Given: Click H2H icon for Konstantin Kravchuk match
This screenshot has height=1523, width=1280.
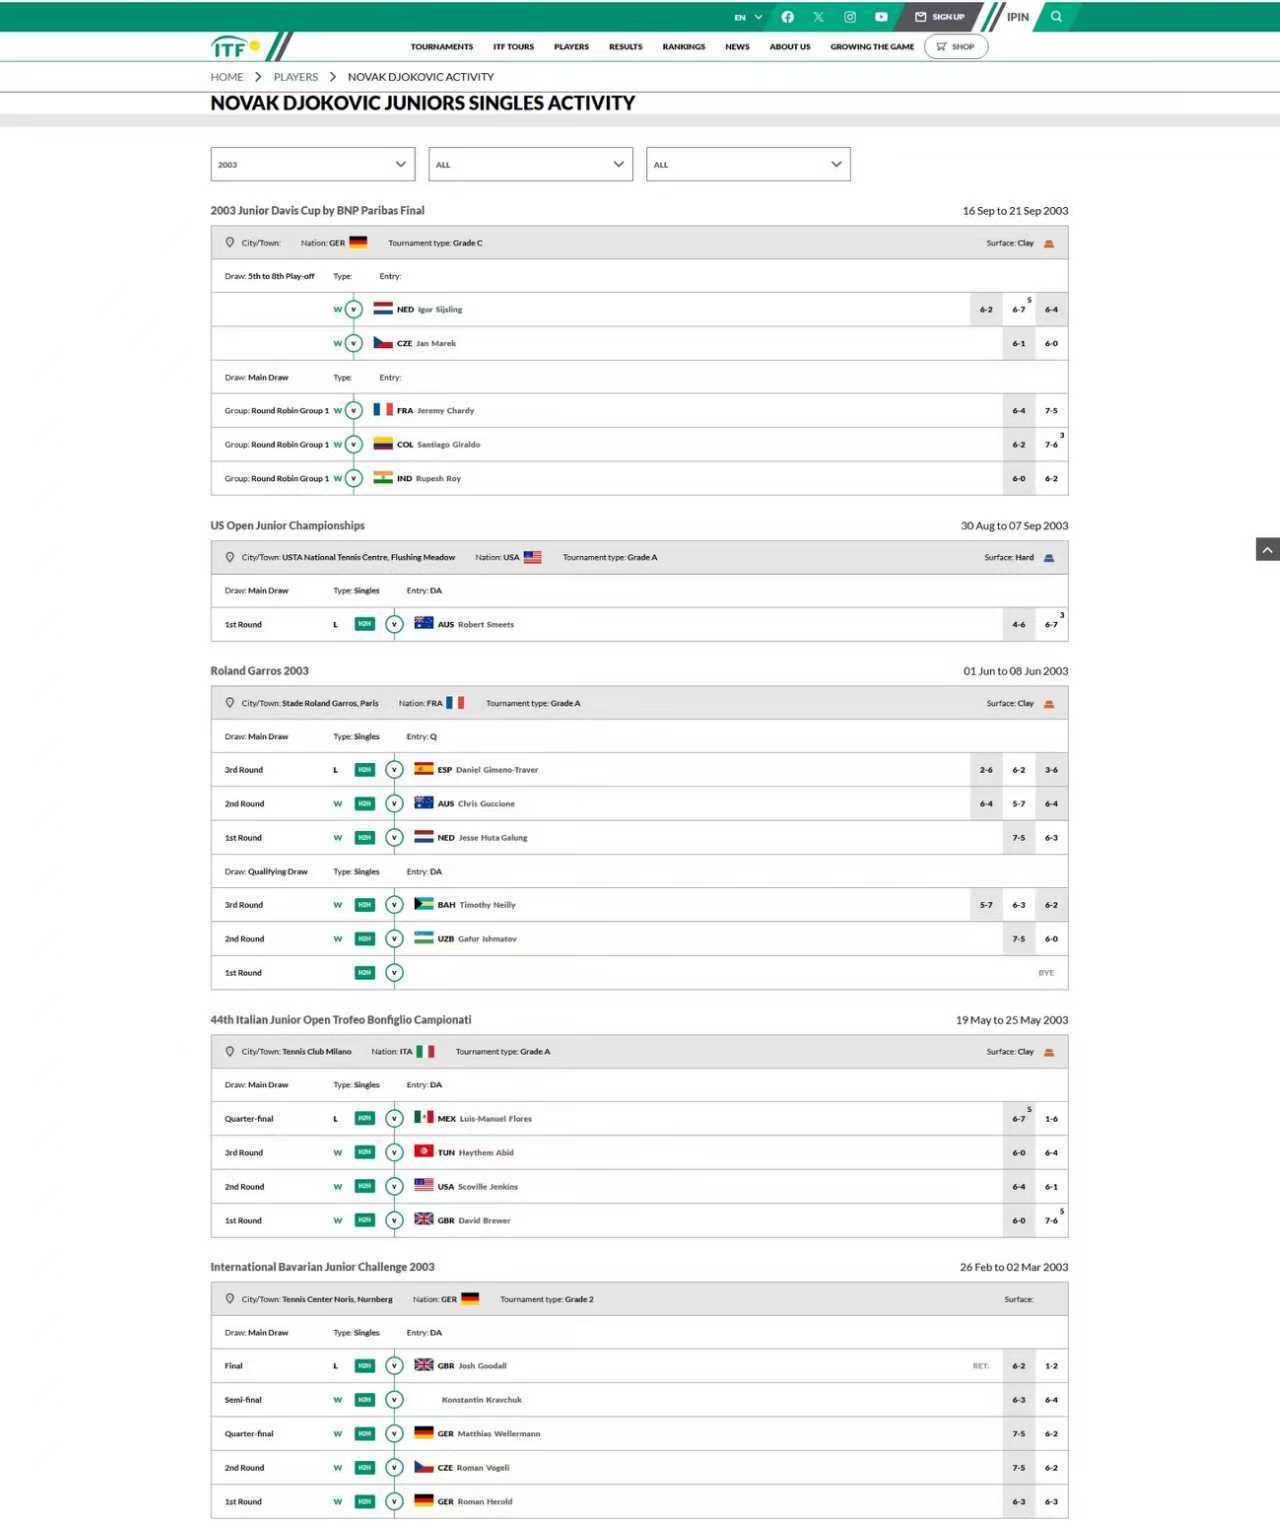Looking at the screenshot, I should pyautogui.click(x=365, y=1400).
